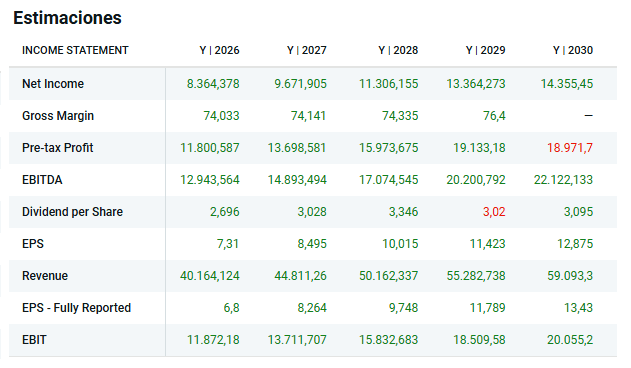This screenshot has width=631, height=368.
Task: Click the Gross Margin row label
Action: tap(58, 116)
